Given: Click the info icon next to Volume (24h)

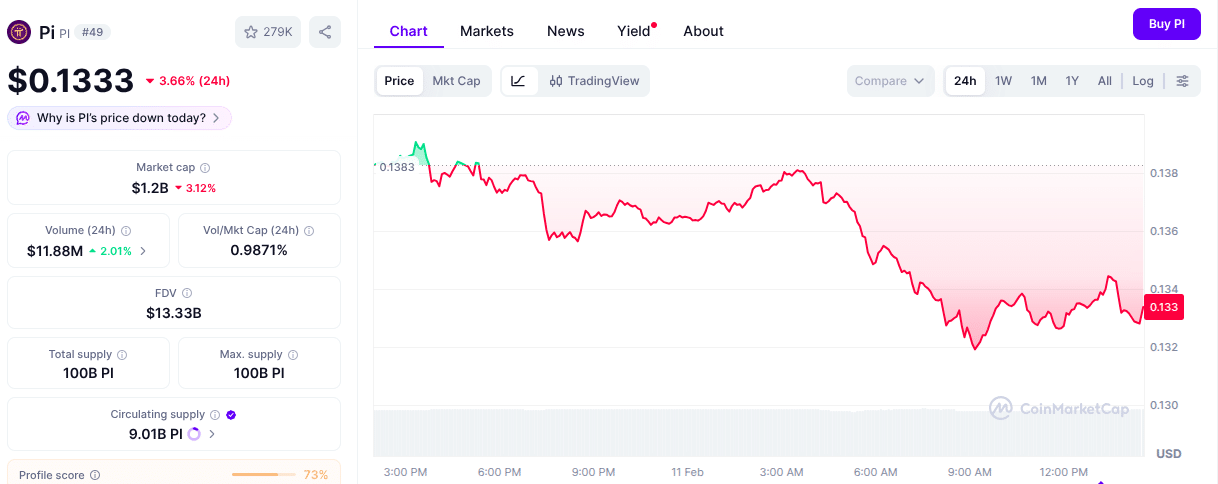Looking at the screenshot, I should [x=125, y=231].
